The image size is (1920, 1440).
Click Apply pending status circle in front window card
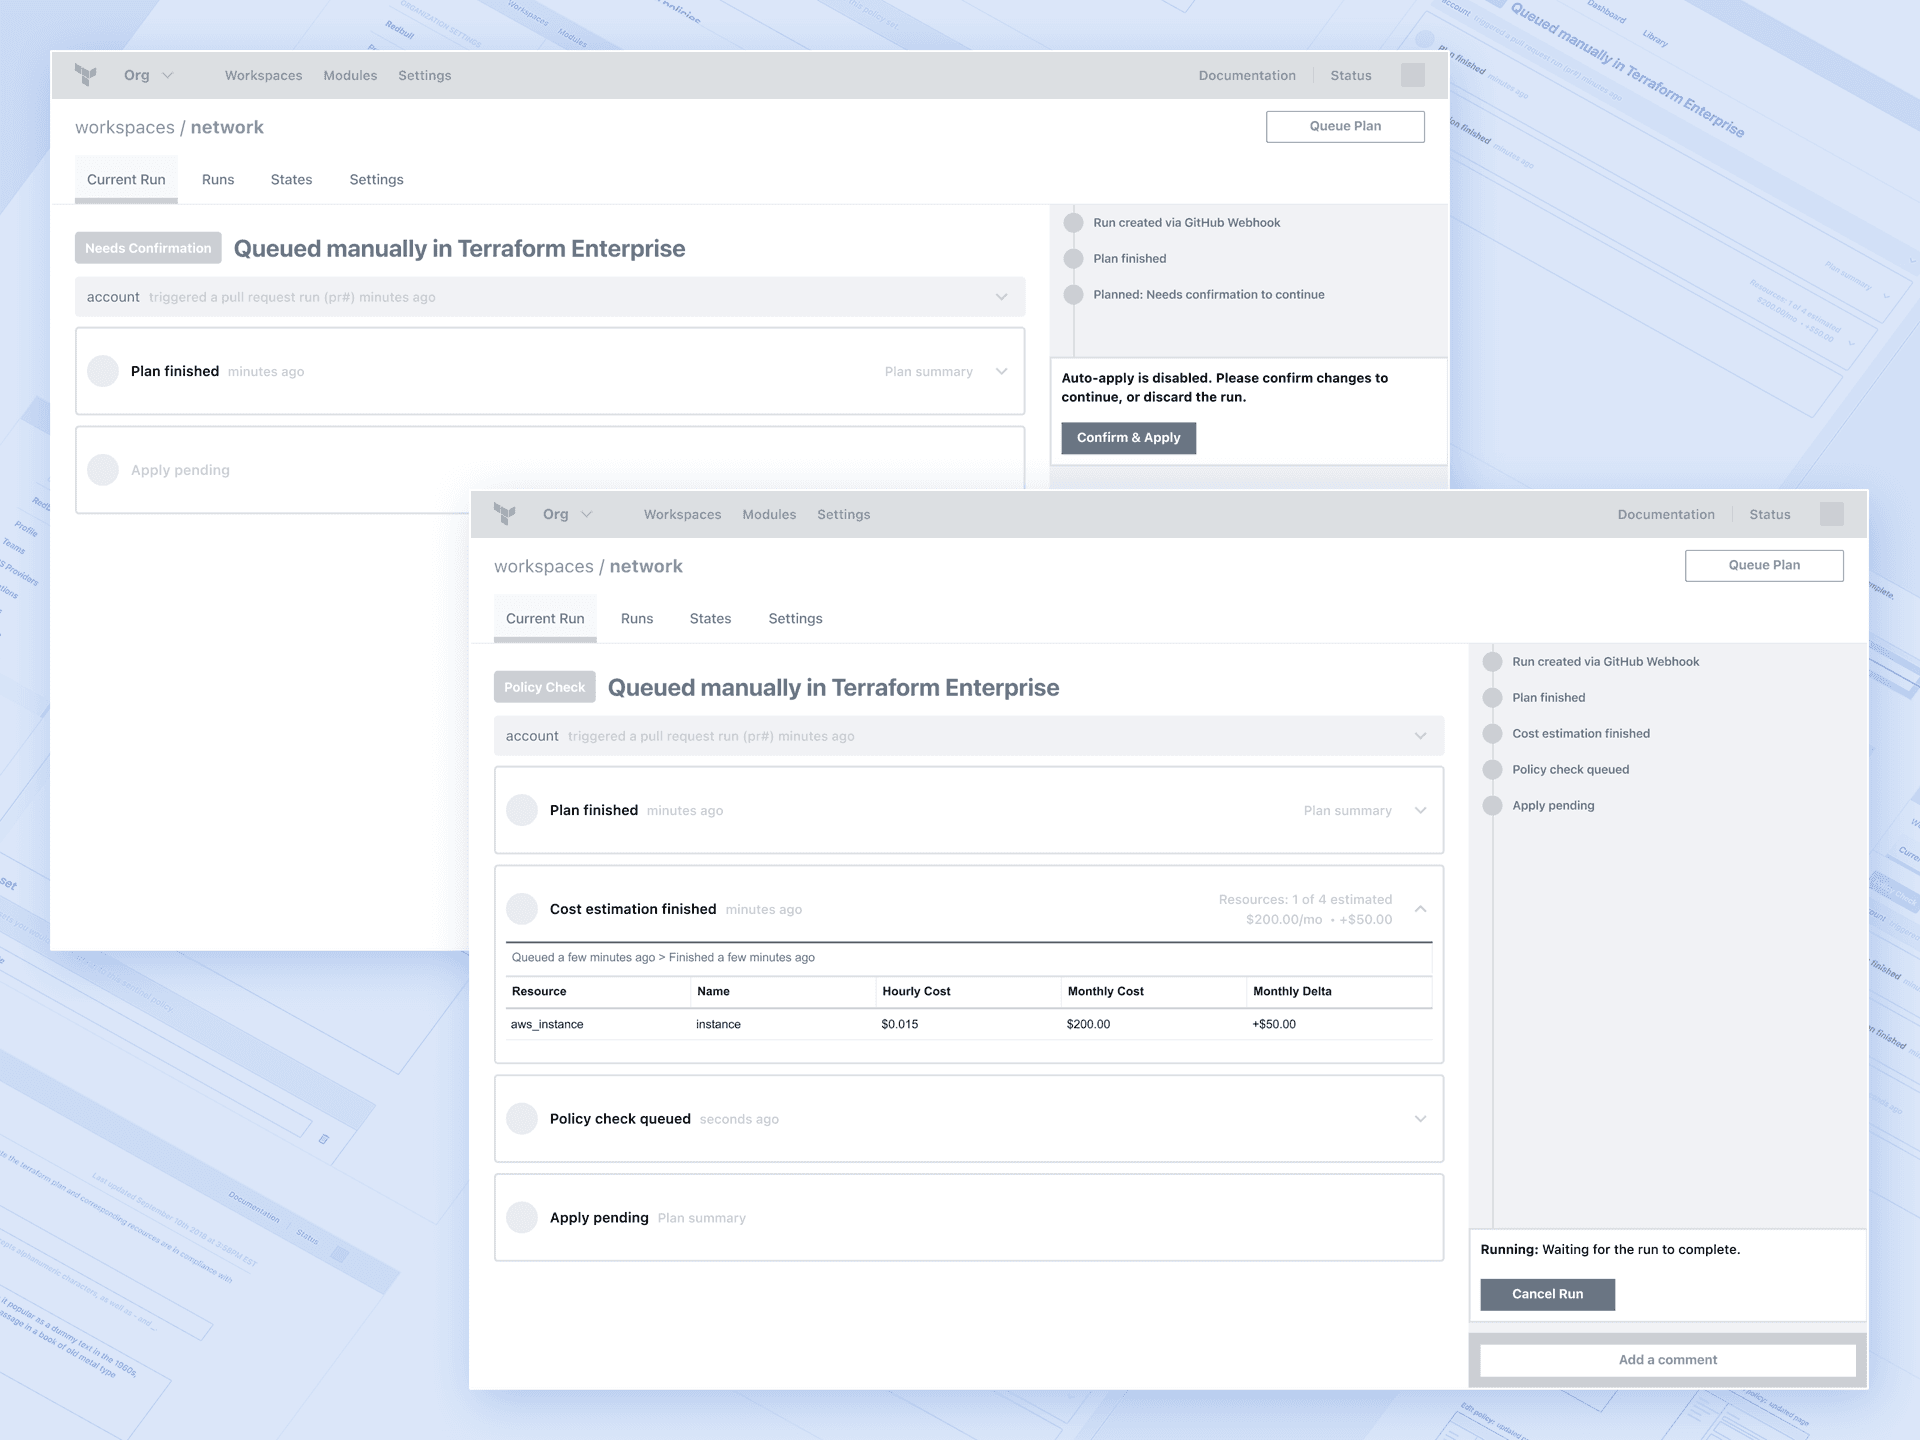pos(522,1217)
